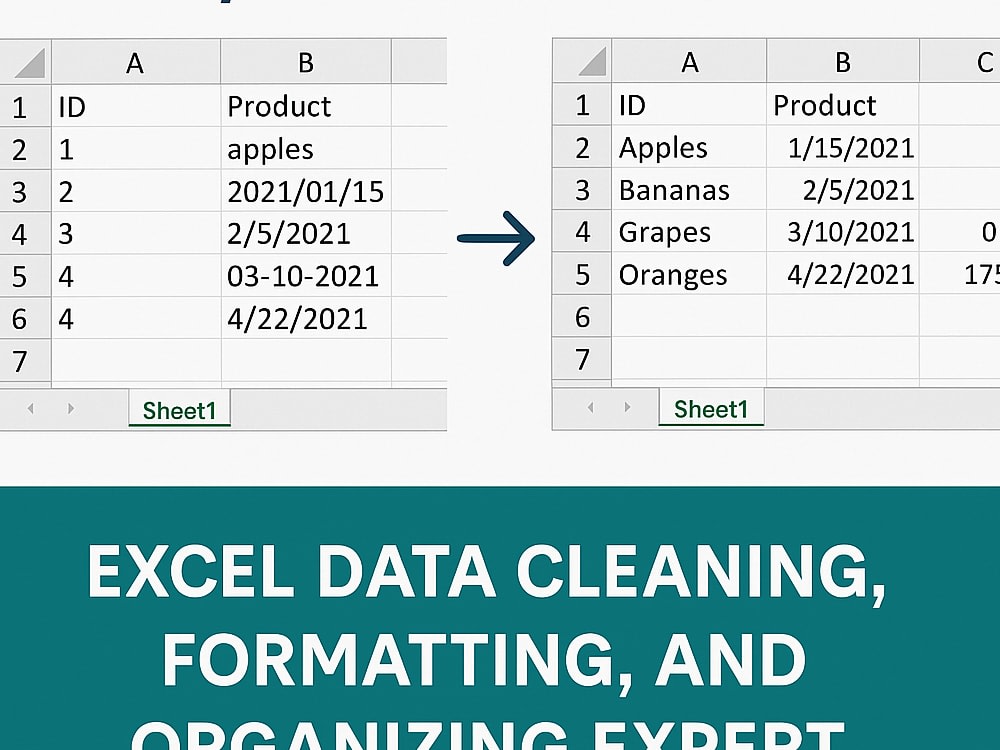Click the previous sheet arrow on the left spreadsheet
The height and width of the screenshot is (750, 1000).
coord(29,408)
